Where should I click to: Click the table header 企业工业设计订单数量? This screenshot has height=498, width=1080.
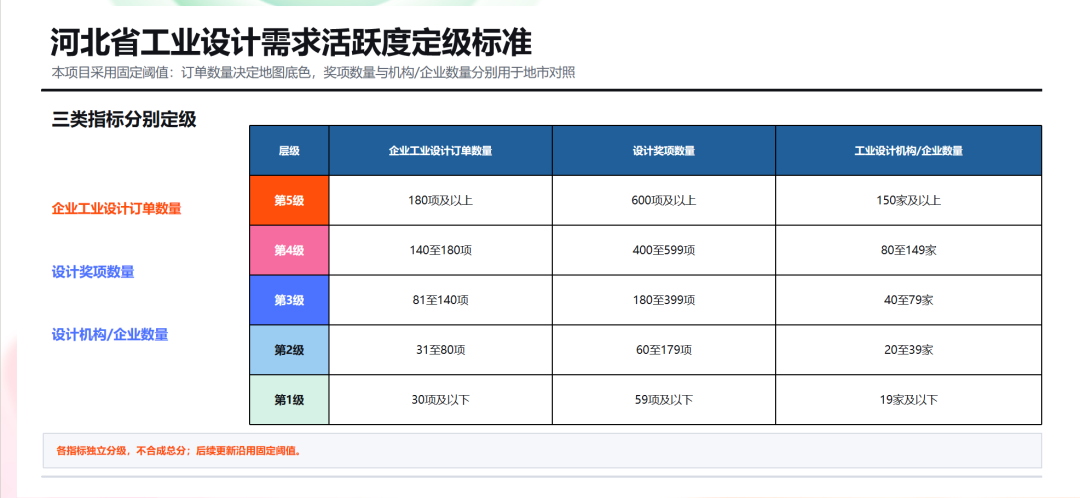click(x=441, y=151)
